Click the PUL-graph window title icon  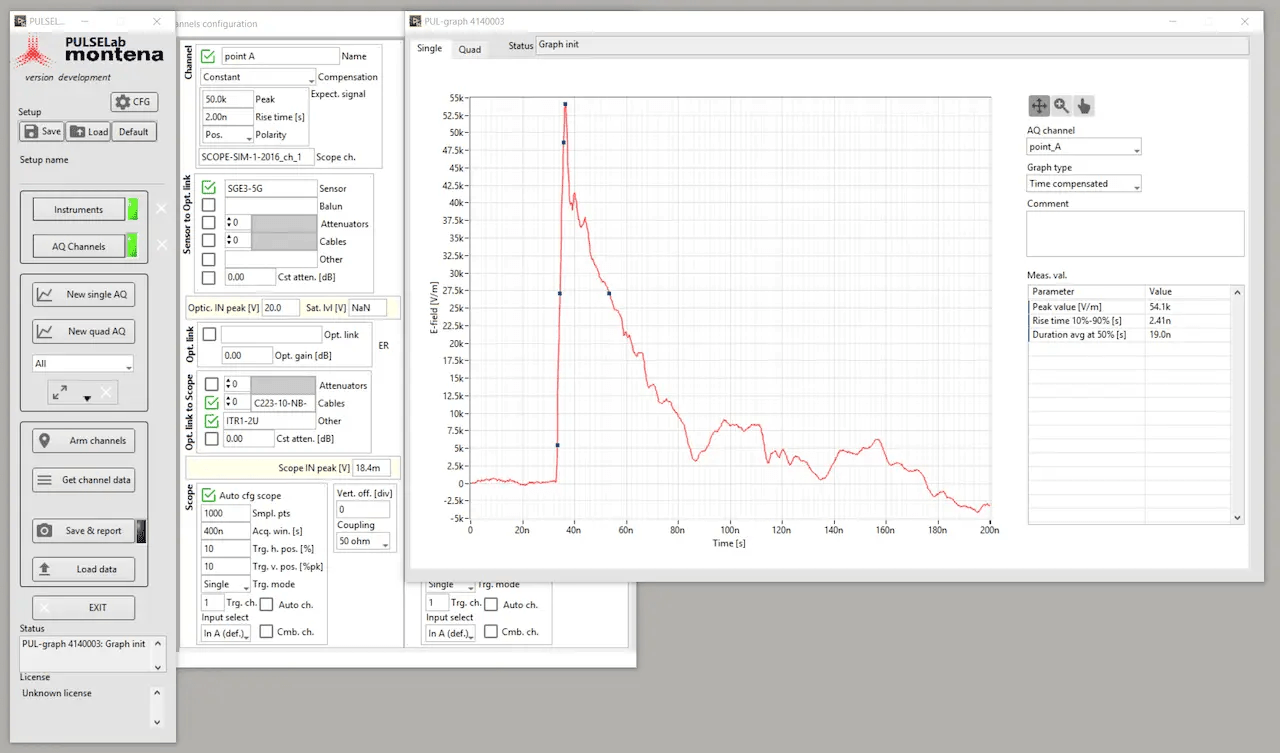(x=417, y=21)
